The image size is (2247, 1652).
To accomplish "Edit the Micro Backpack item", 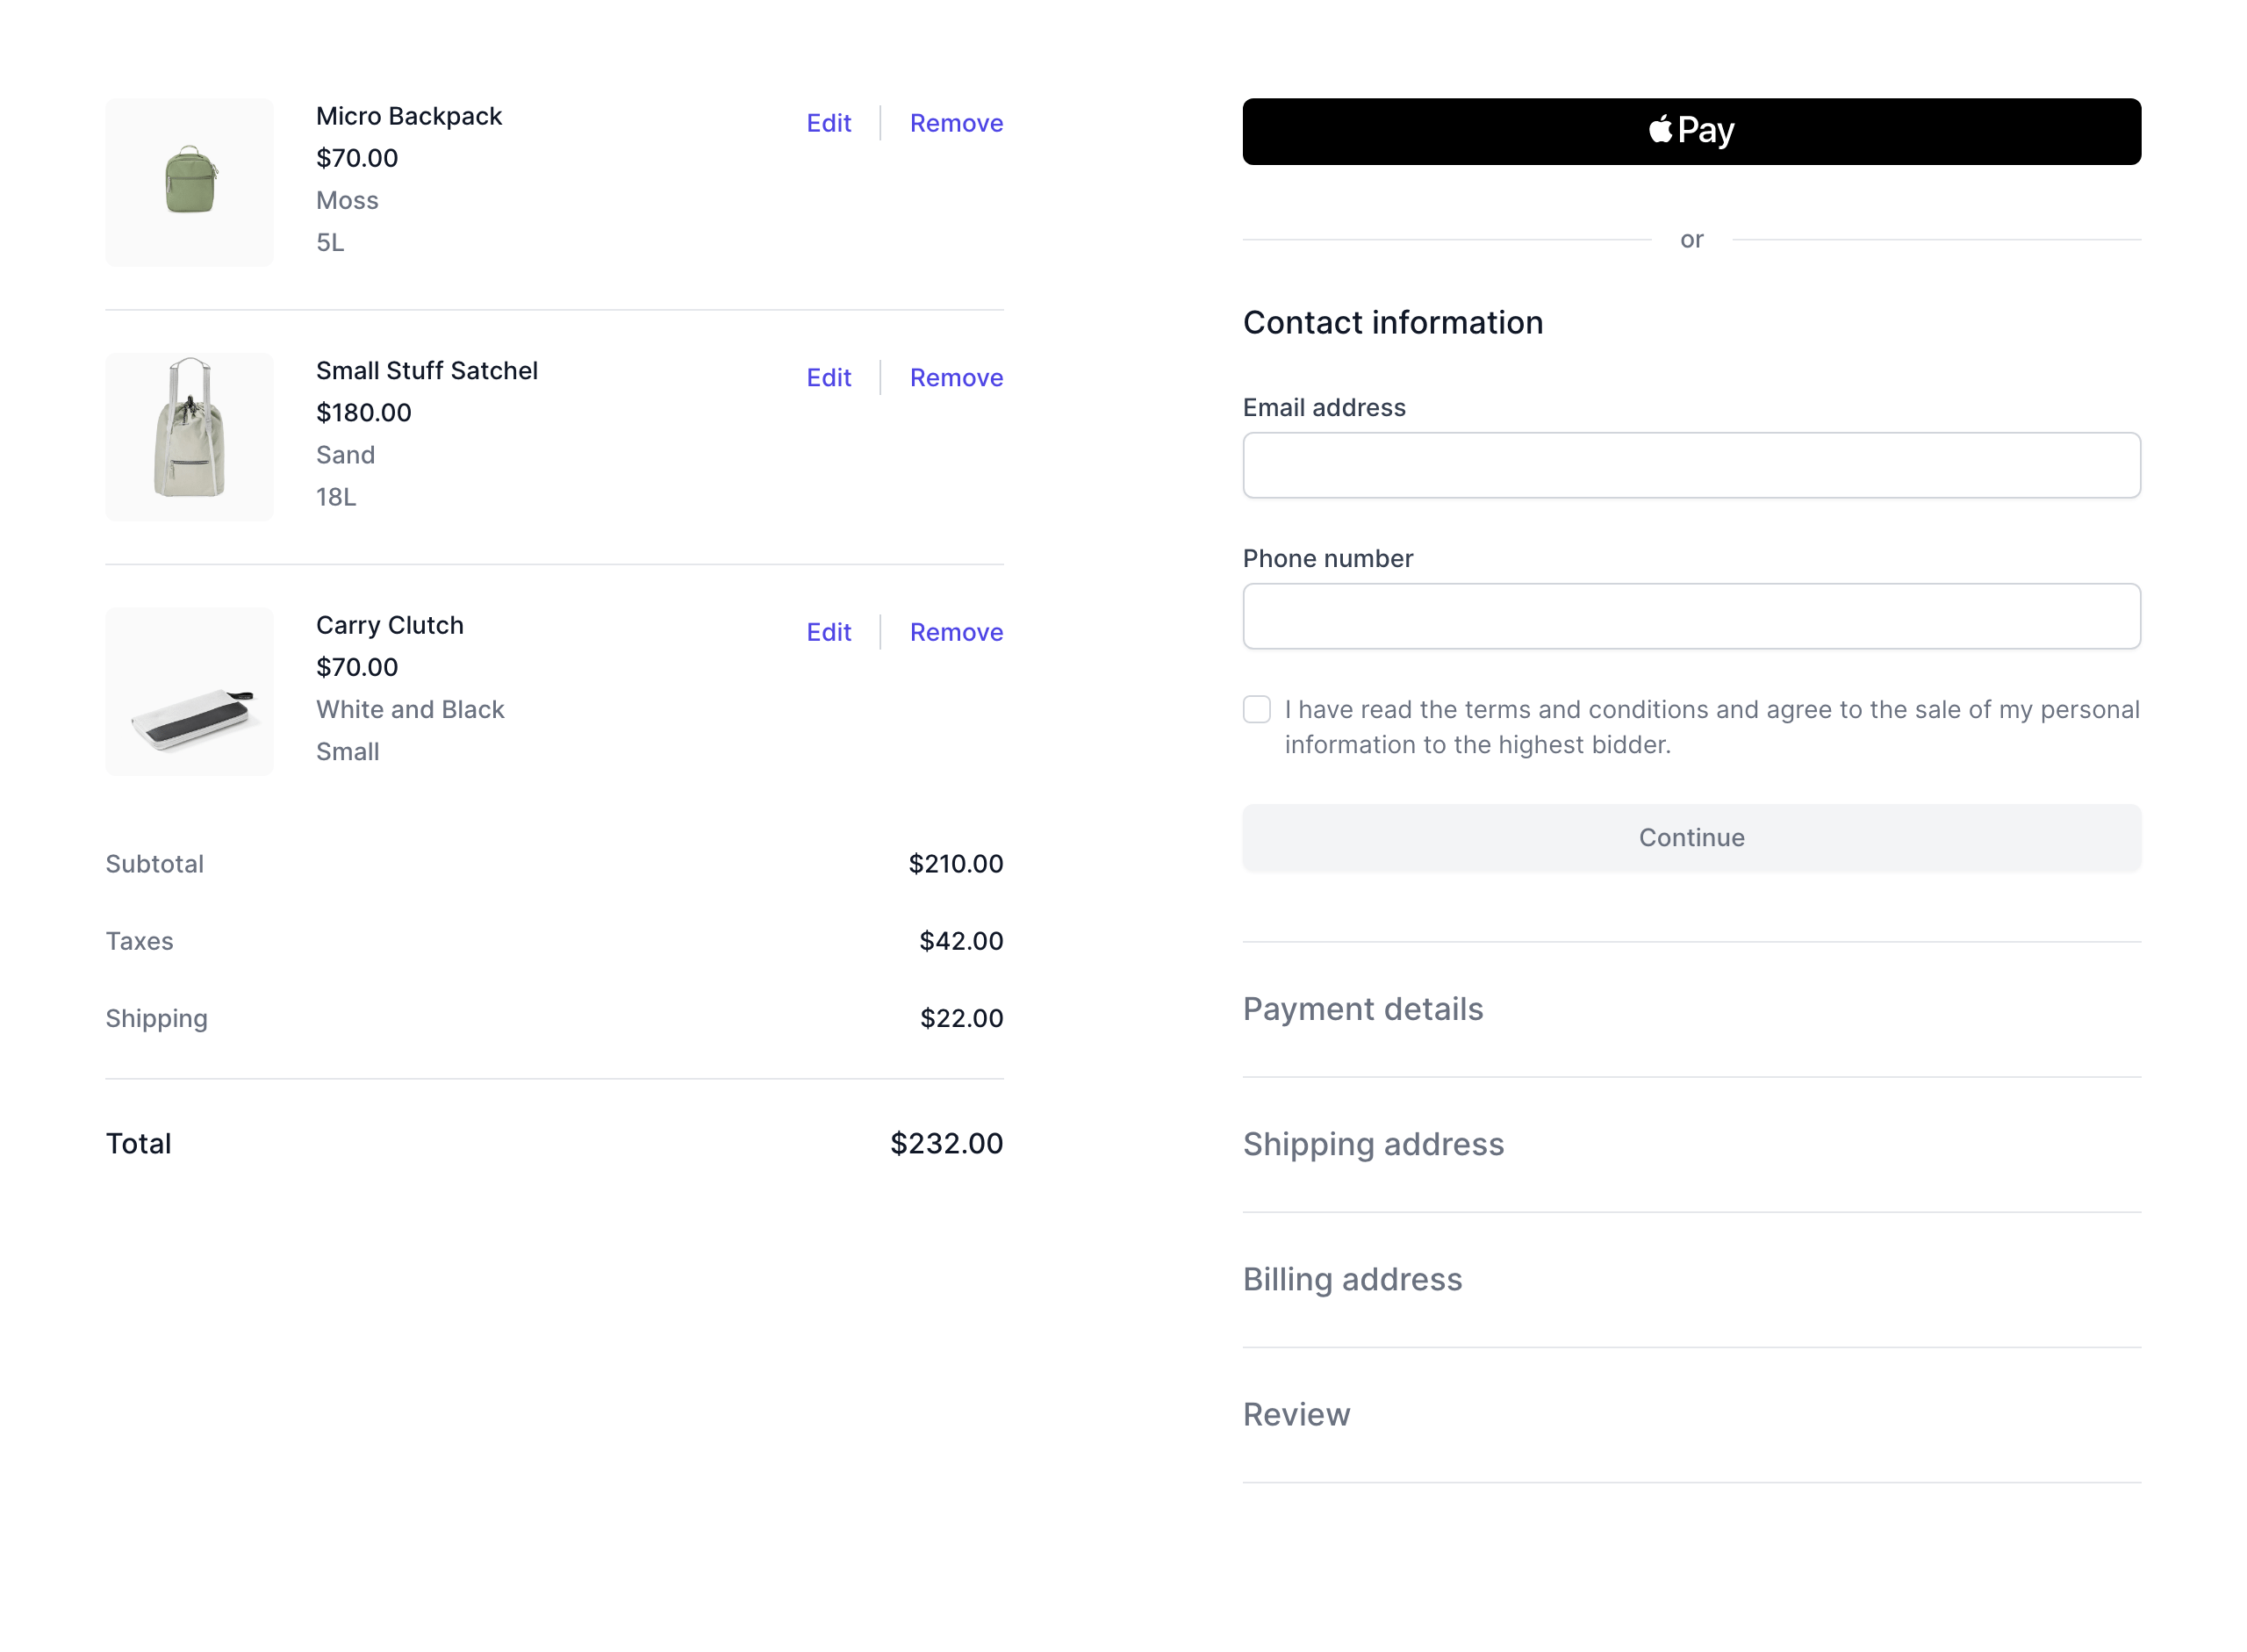I will 828,123.
